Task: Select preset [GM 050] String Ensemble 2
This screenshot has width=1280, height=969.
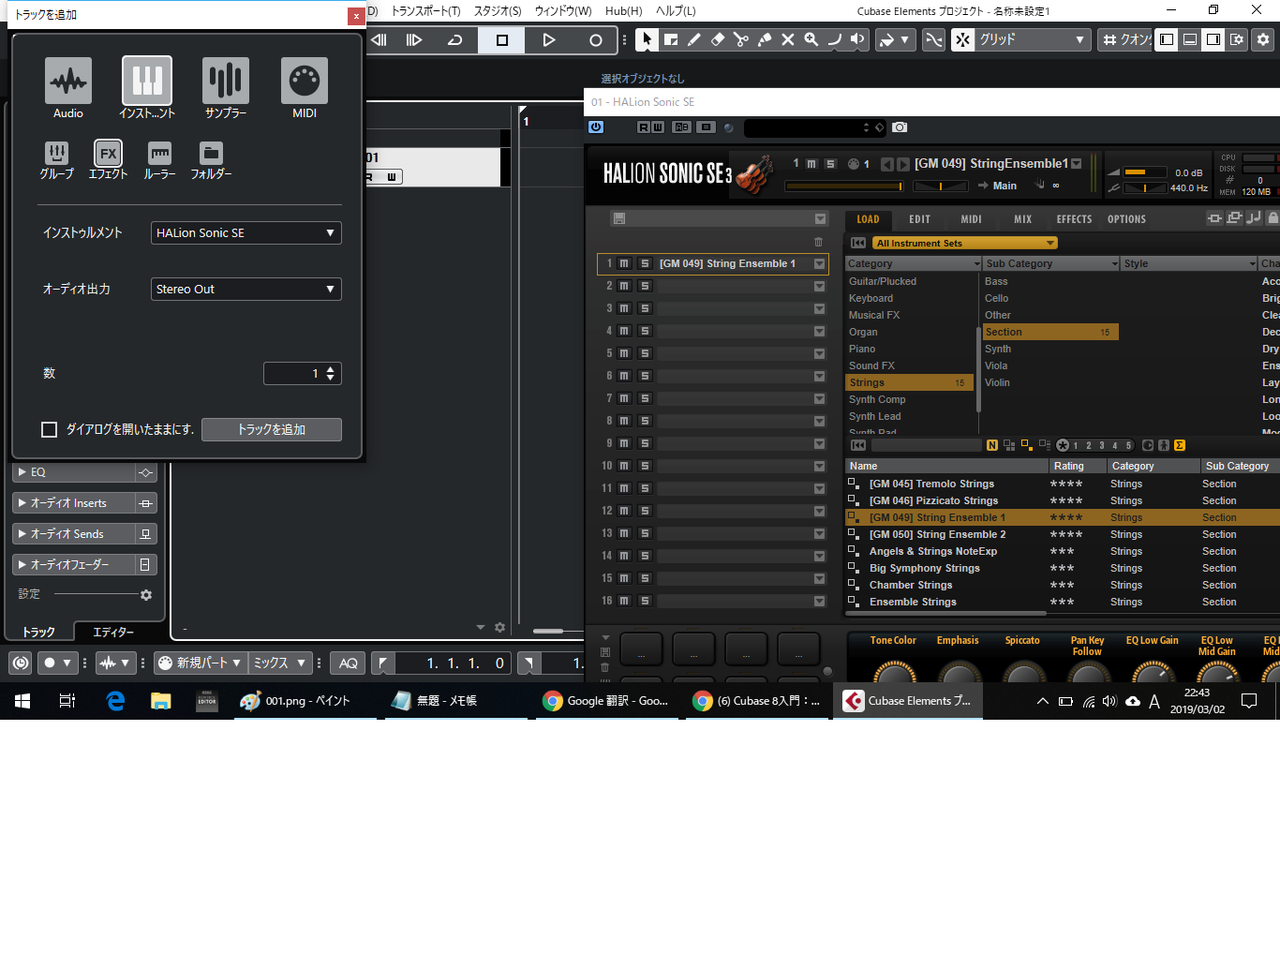Action: [x=938, y=534]
